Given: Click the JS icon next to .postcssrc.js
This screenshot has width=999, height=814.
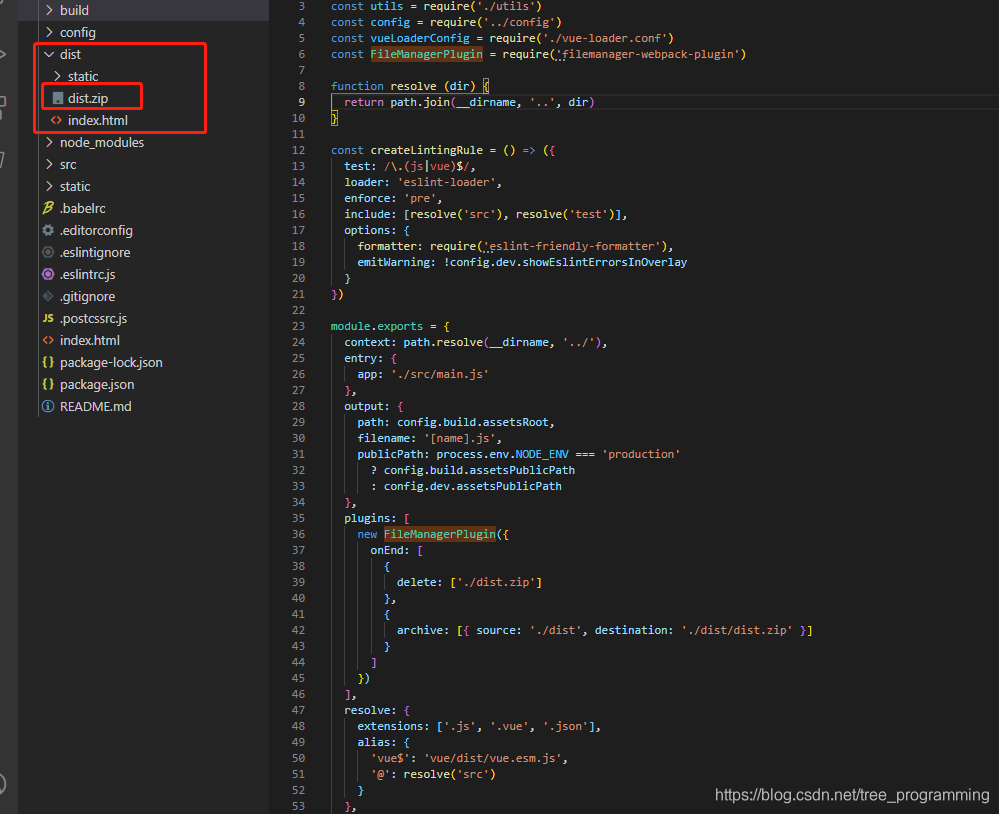Looking at the screenshot, I should (48, 318).
